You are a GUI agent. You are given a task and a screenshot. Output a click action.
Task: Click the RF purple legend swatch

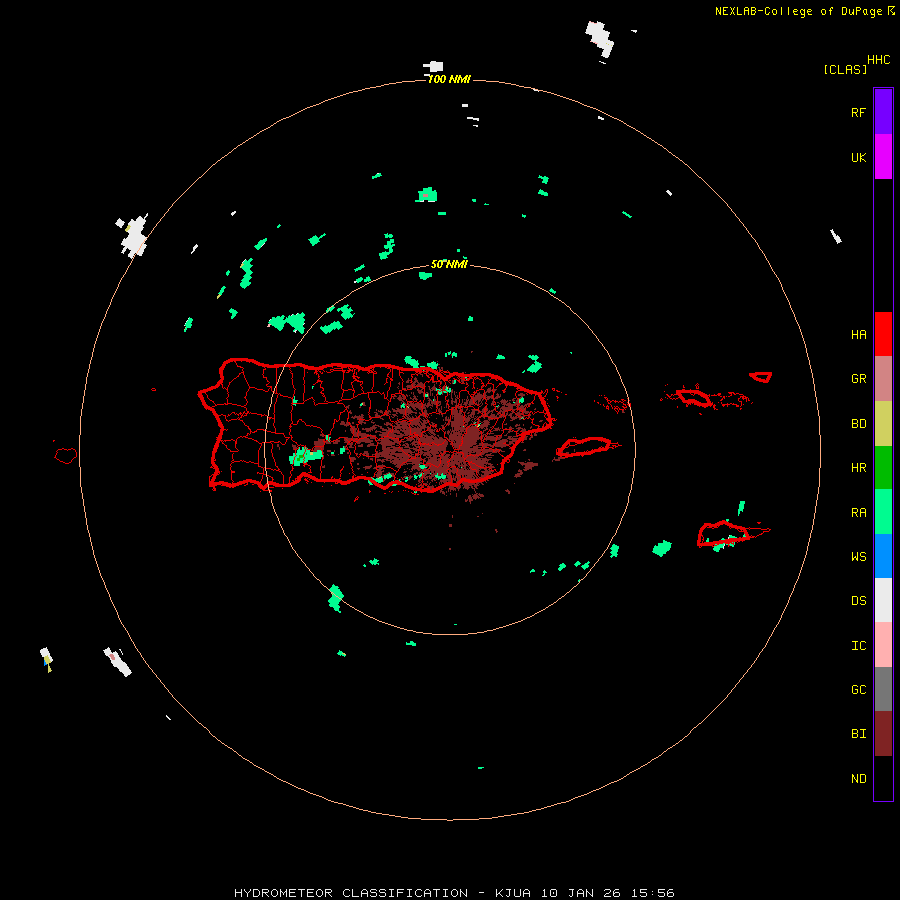click(x=883, y=111)
